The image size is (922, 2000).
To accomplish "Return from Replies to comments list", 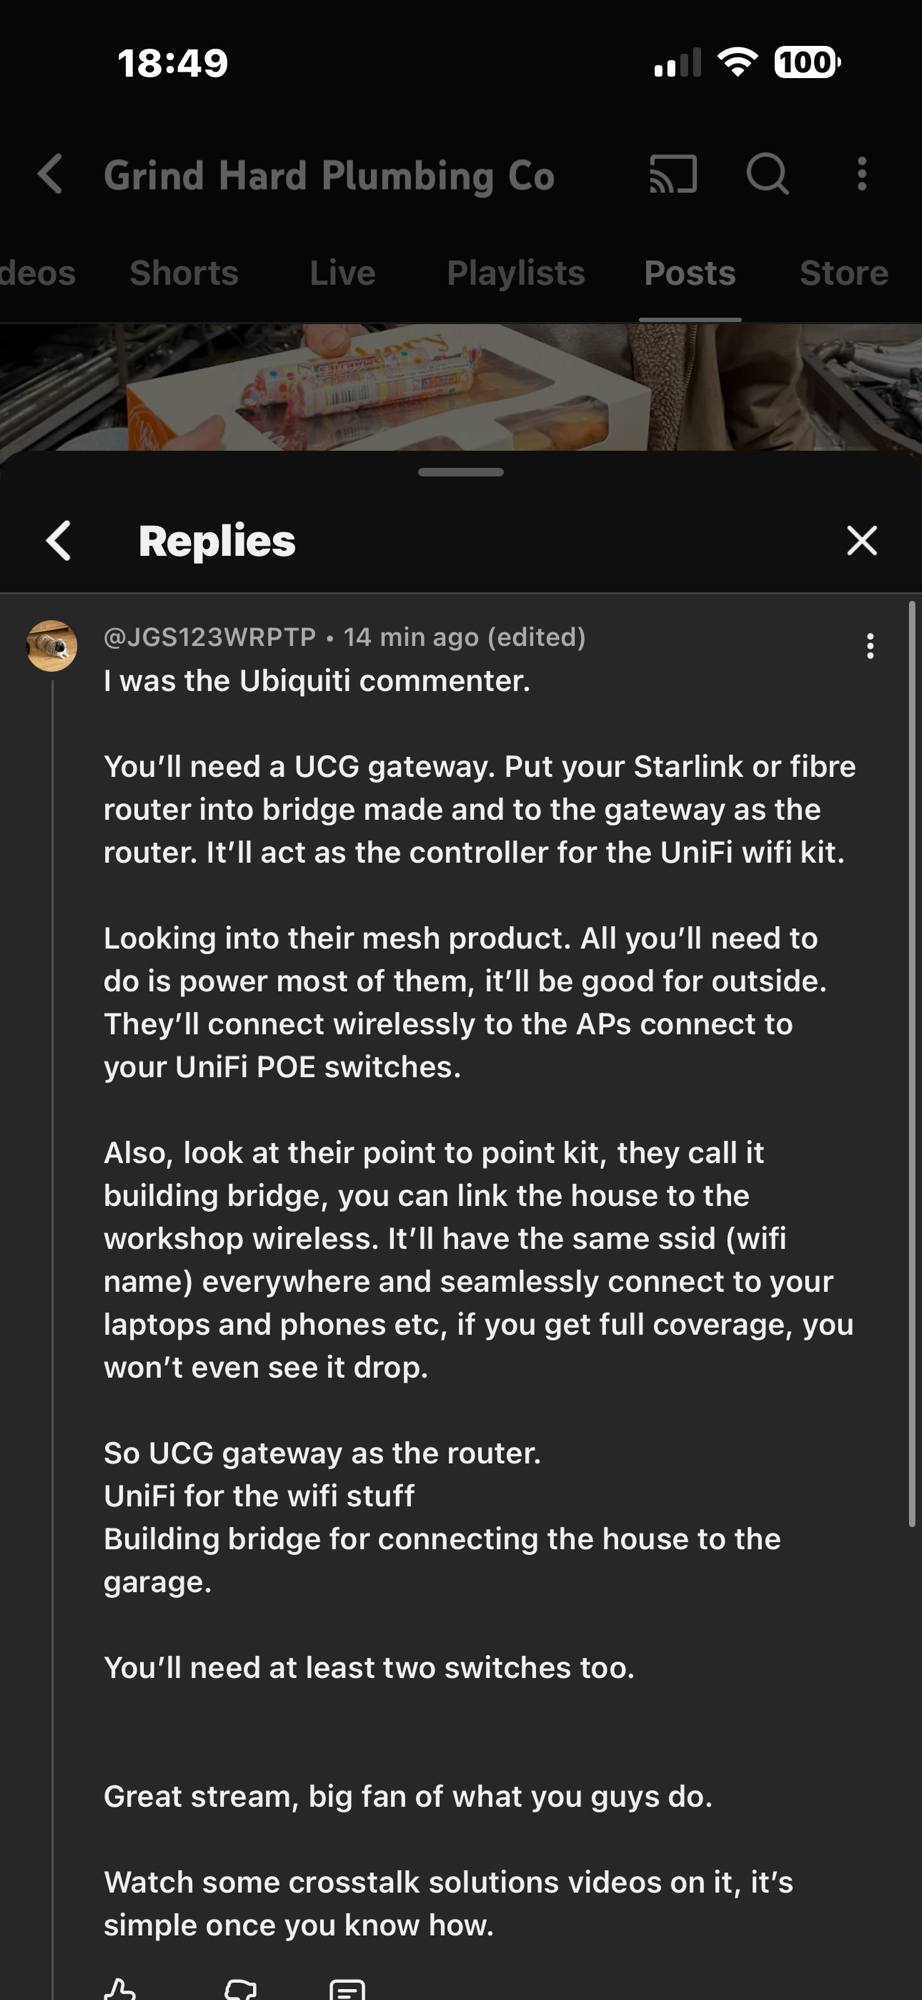I will [59, 541].
